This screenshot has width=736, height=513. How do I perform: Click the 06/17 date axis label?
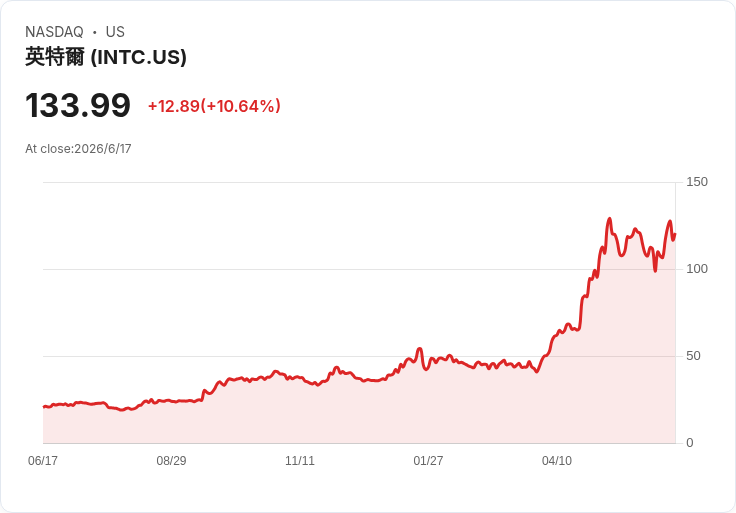tap(43, 461)
